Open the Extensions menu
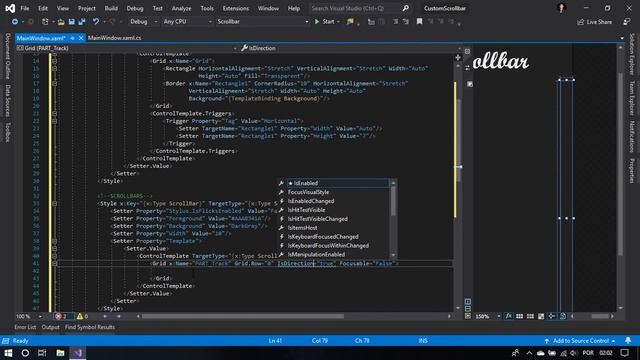The height and width of the screenshot is (360, 640). coord(236,8)
